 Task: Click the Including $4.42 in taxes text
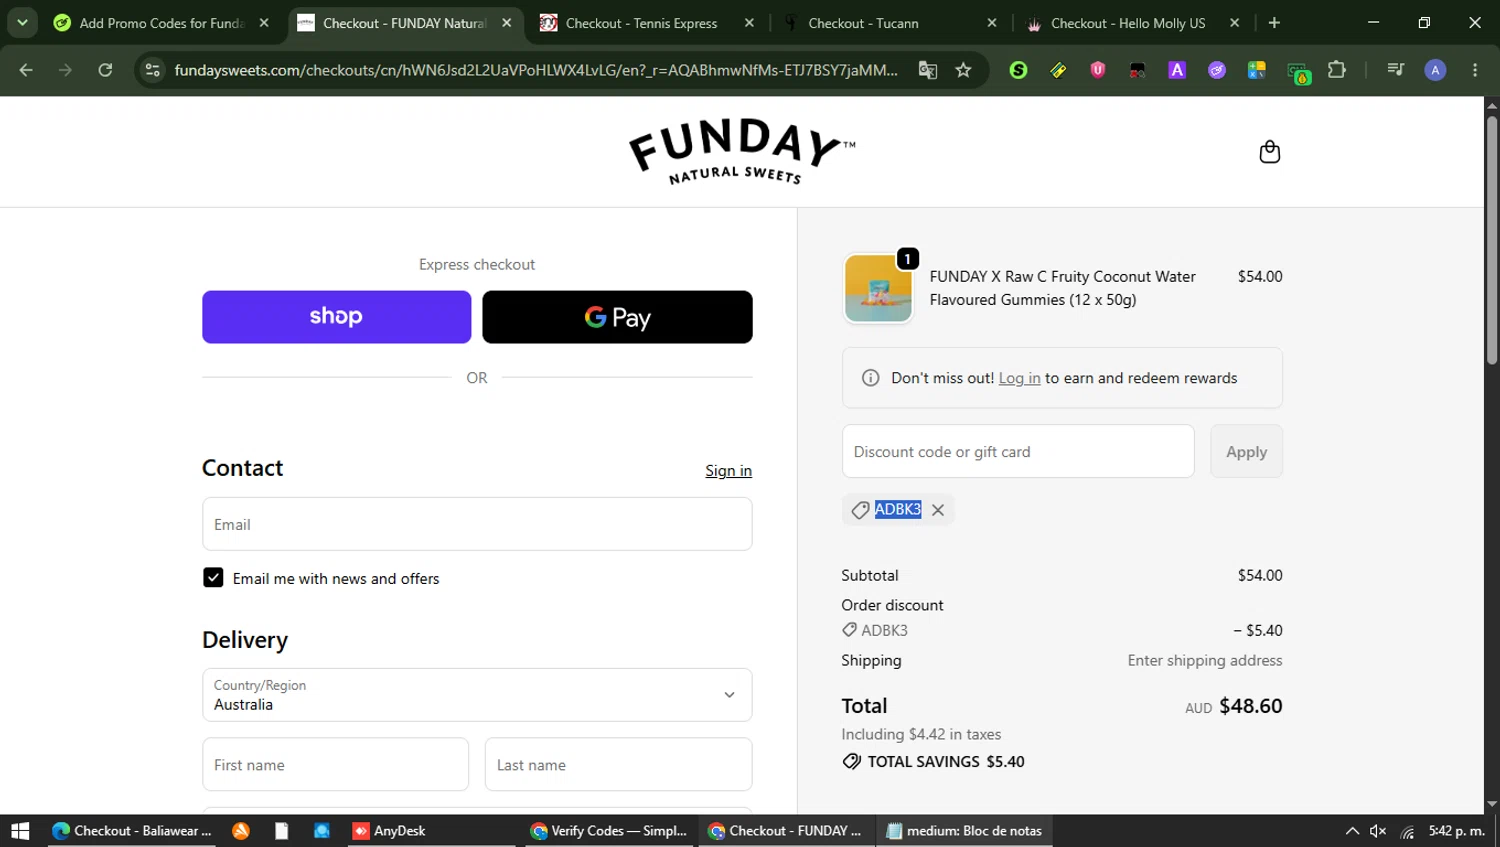coord(921,734)
